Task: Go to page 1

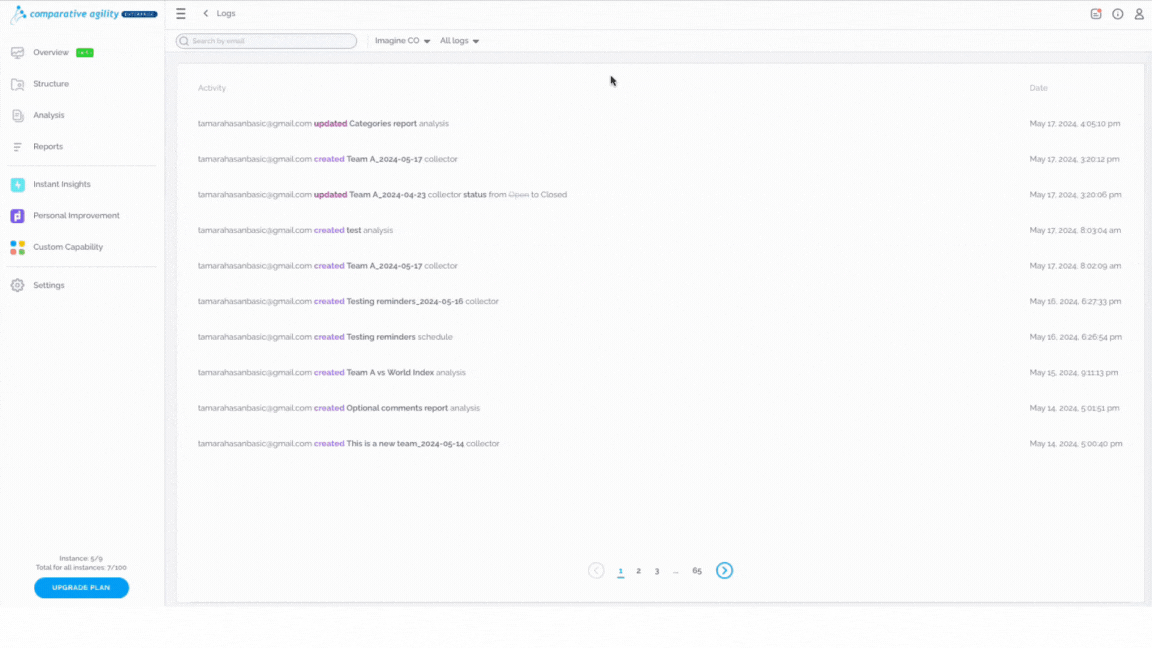Action: coord(621,571)
